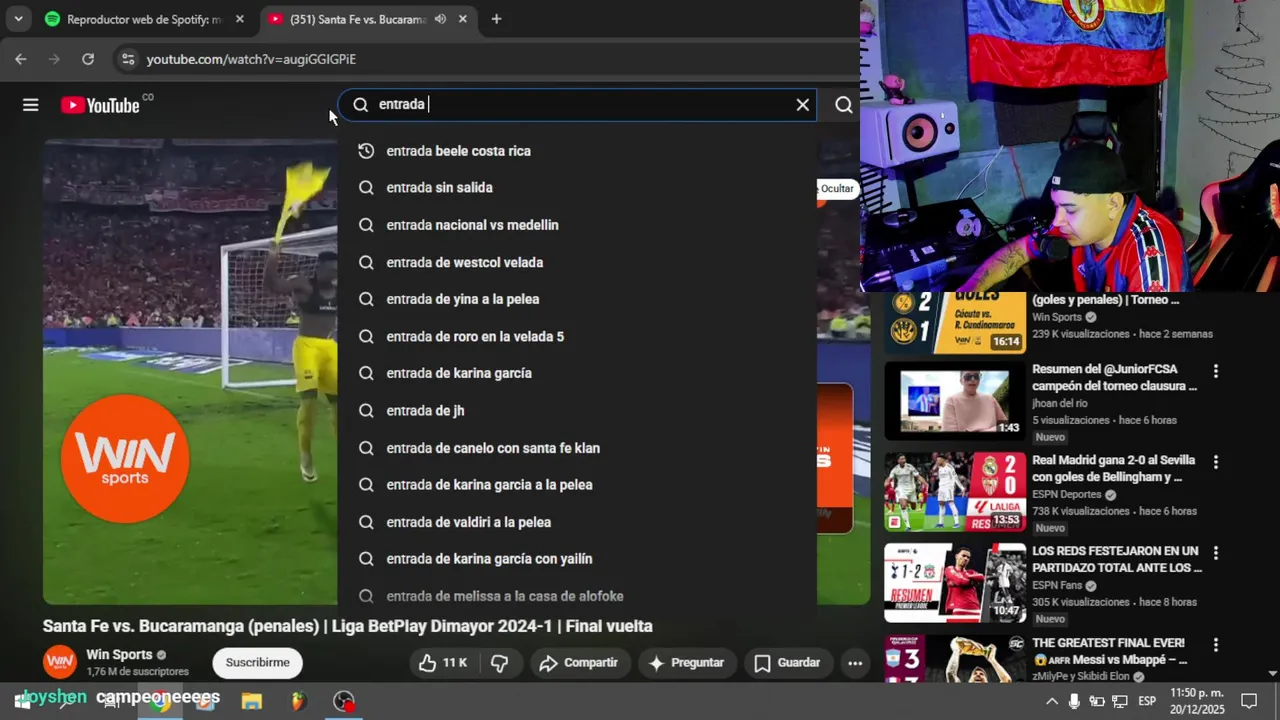Open 'Resumen del @JuniorFCSA' video thumbnail
The height and width of the screenshot is (720, 1280).
pyautogui.click(x=954, y=400)
